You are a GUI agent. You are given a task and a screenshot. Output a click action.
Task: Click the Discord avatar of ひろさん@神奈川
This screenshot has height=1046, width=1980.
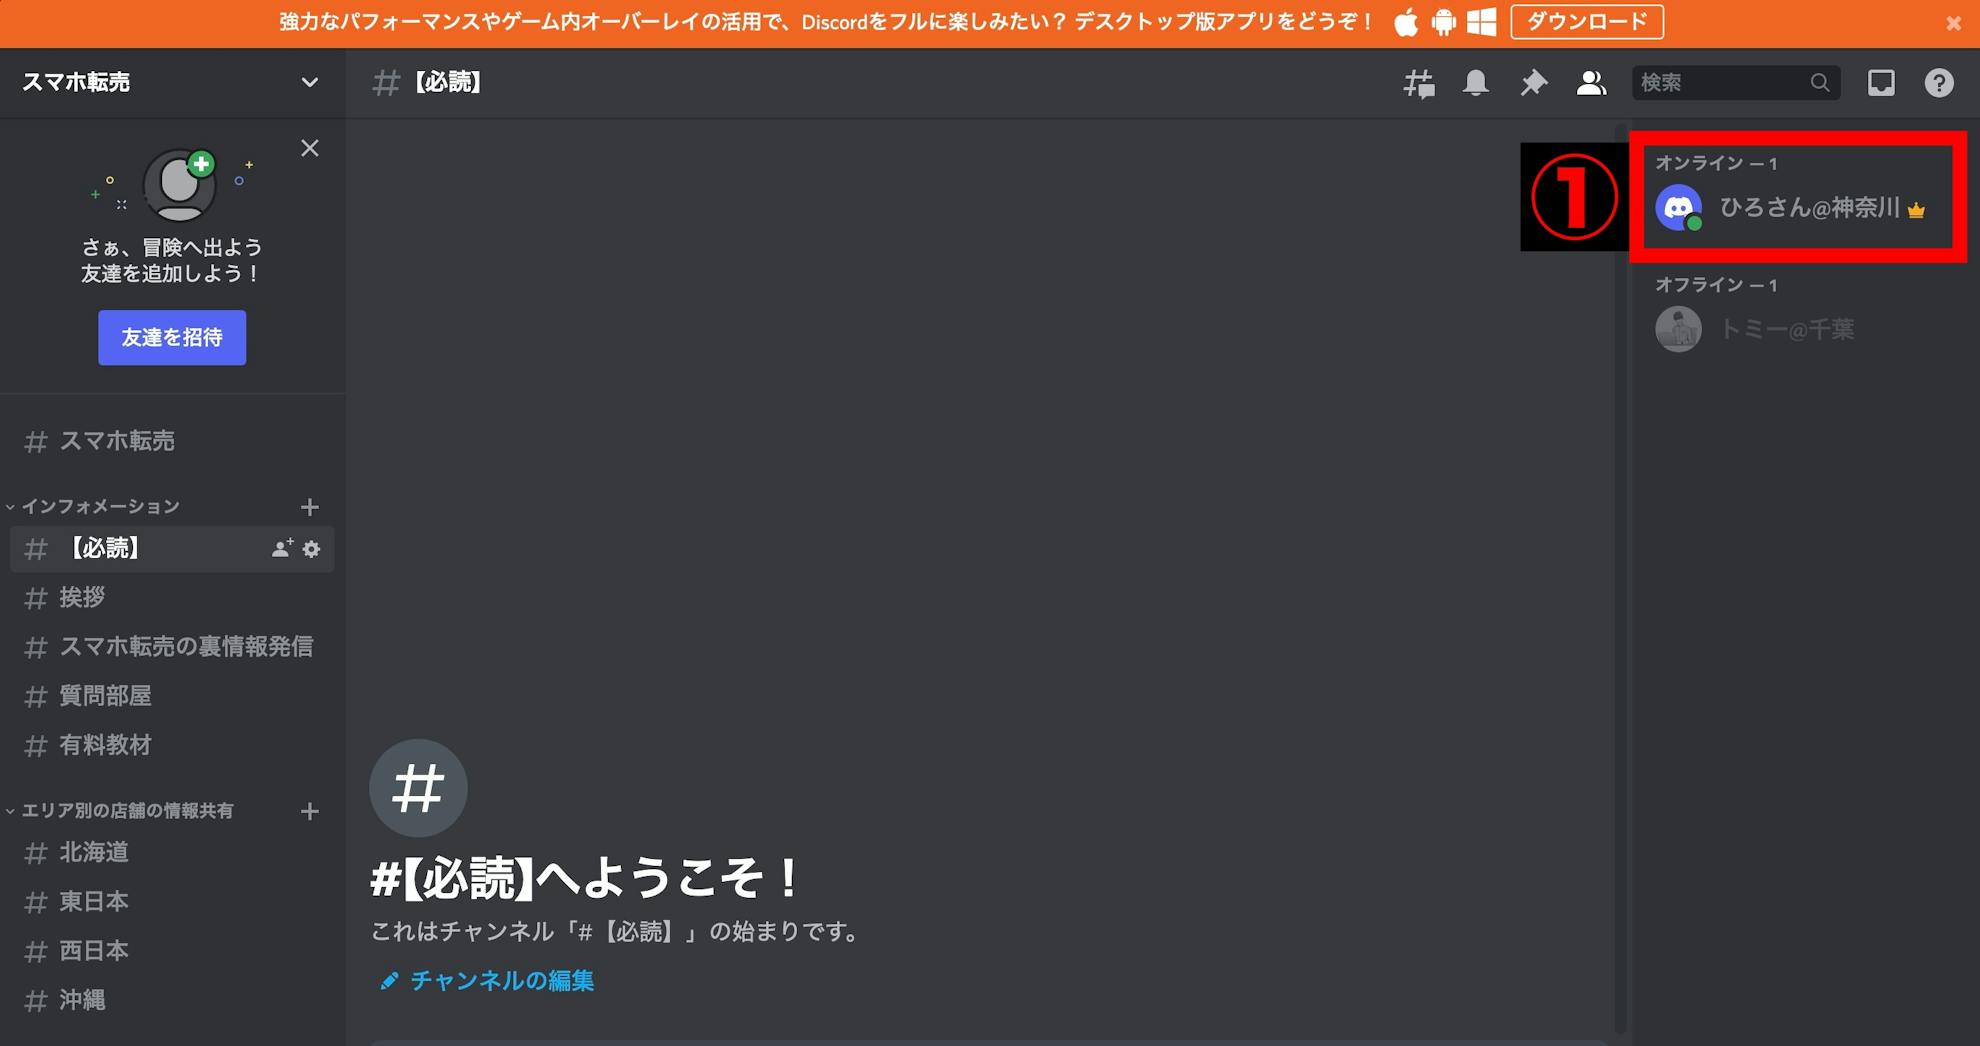pos(1679,208)
